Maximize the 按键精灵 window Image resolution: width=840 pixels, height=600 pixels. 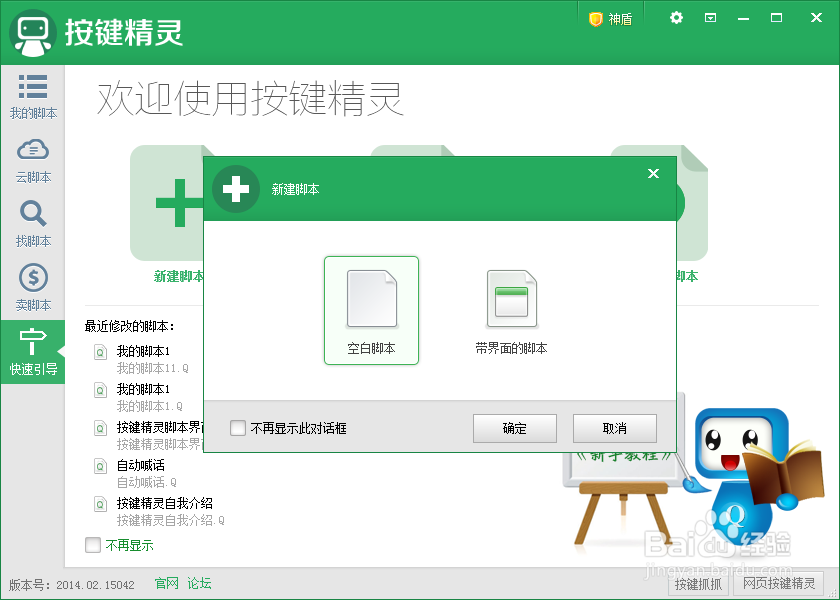tap(776, 18)
